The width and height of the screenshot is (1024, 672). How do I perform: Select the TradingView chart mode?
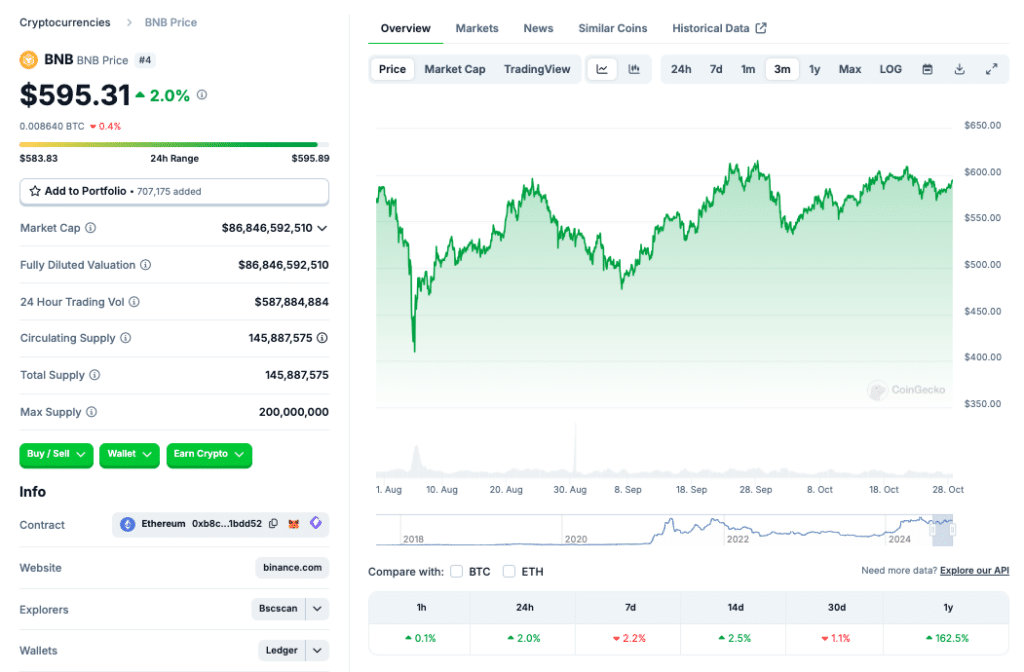click(x=537, y=69)
